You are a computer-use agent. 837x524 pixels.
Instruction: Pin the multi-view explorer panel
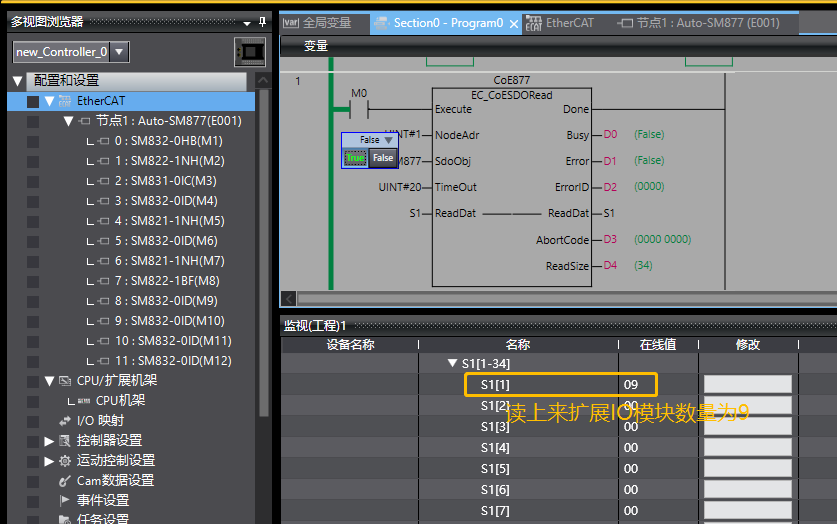coord(262,22)
